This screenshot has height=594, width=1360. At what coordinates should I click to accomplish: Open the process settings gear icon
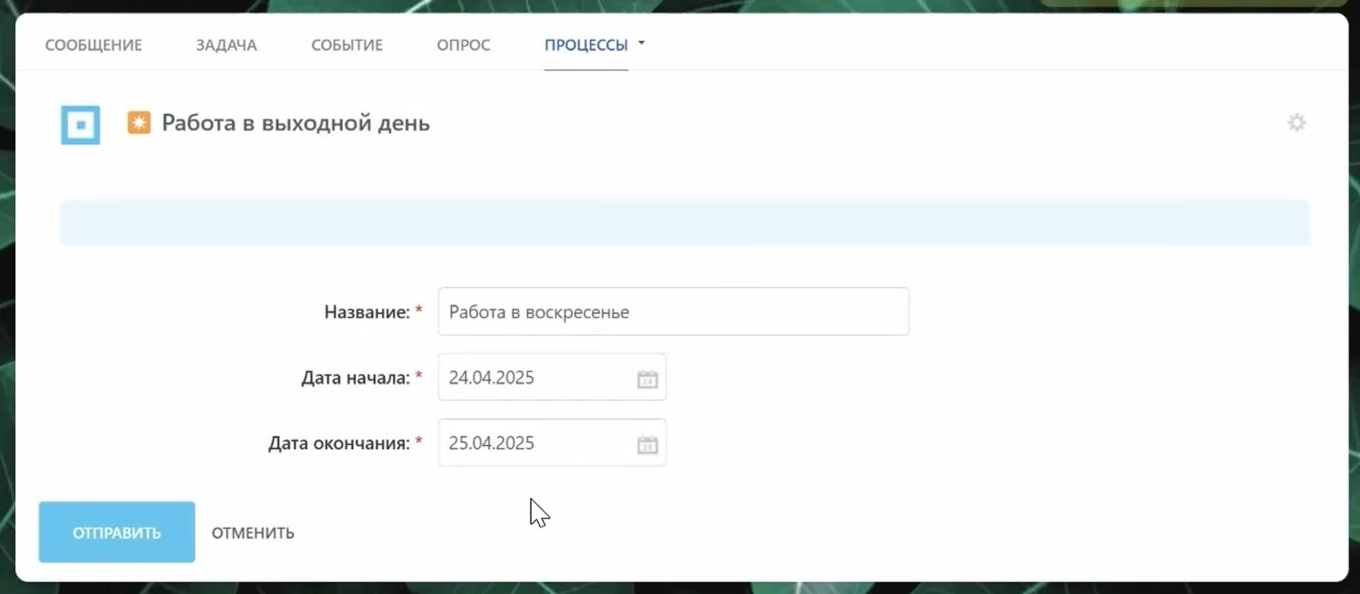(1296, 122)
